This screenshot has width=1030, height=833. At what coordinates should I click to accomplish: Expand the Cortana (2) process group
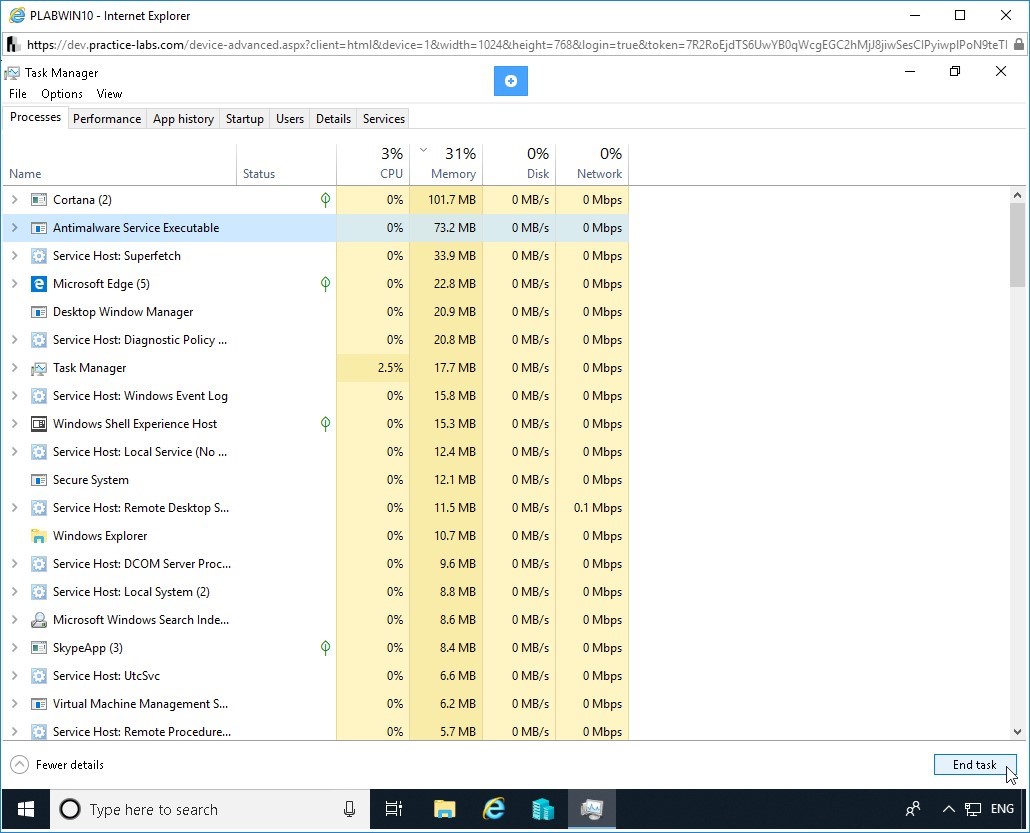pyautogui.click(x=14, y=200)
